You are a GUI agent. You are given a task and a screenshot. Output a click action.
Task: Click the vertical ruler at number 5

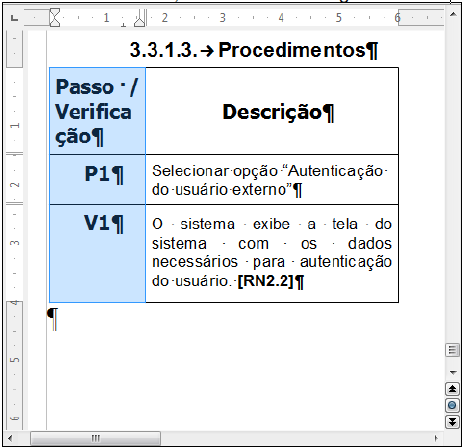click(15, 360)
